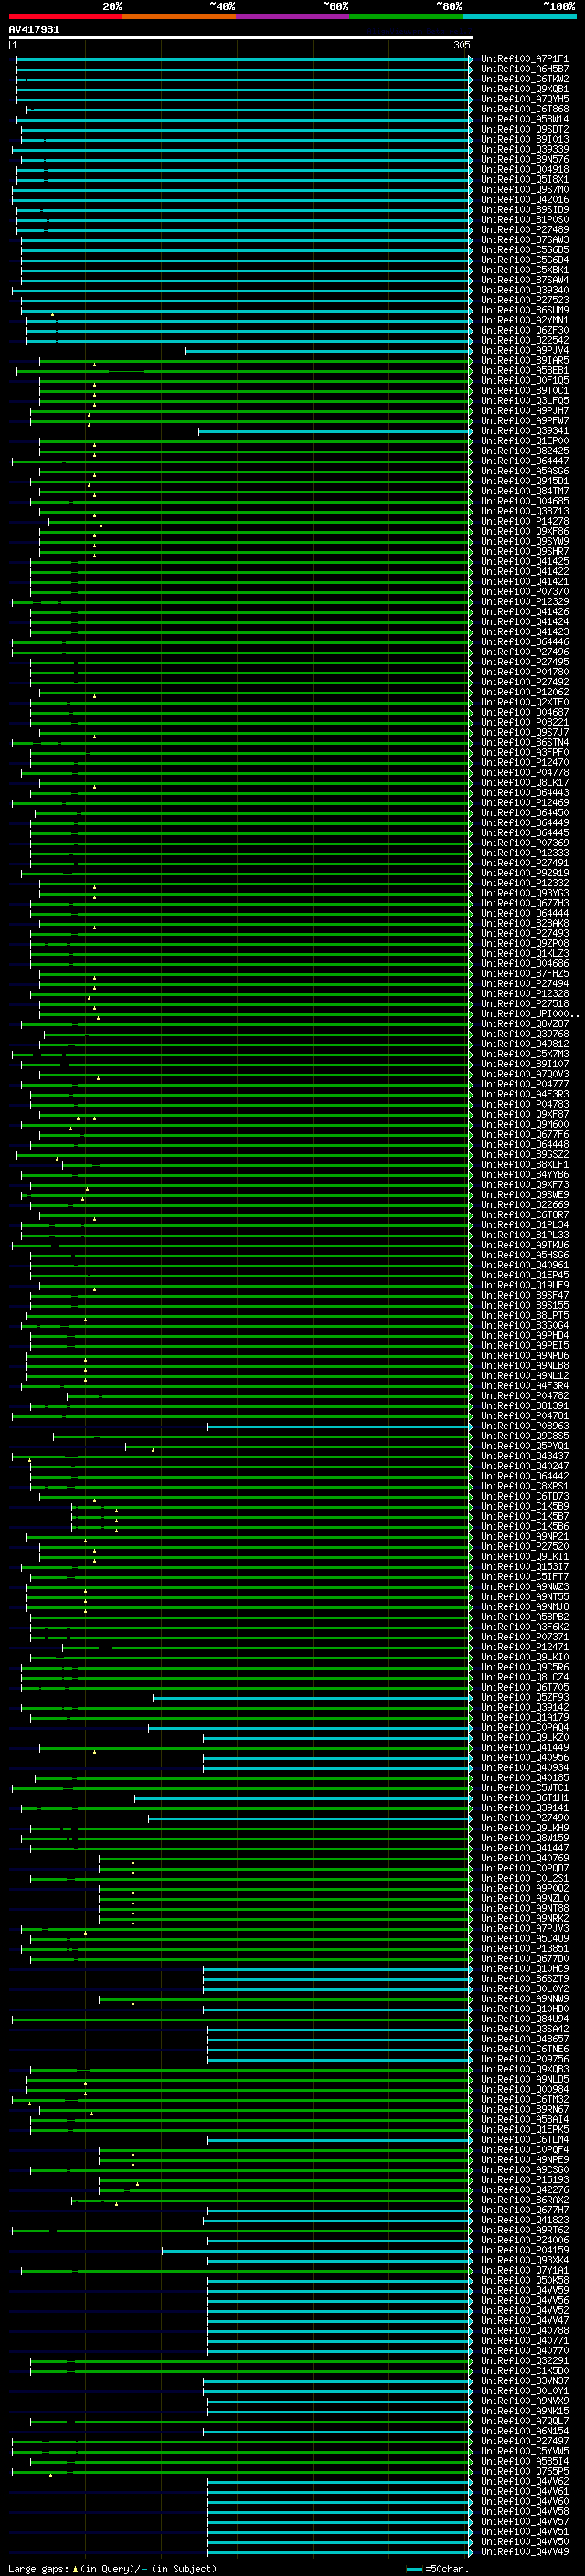Open hit UniRef100_P04777
This screenshot has height=2576, width=585.
[x=525, y=1084]
